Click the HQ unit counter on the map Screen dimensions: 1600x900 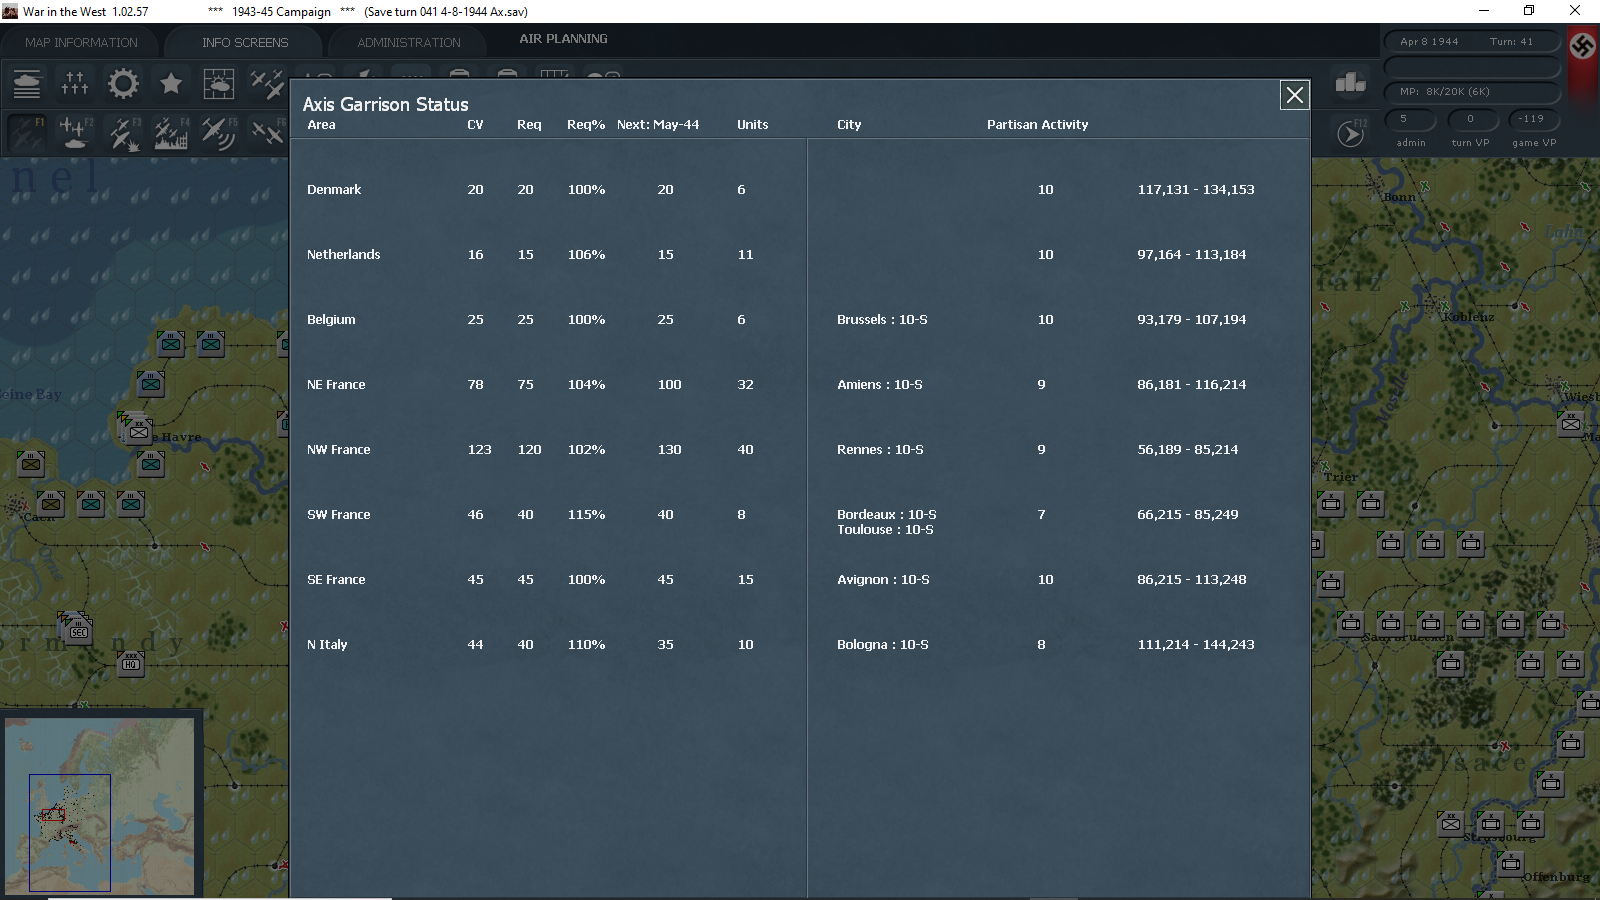(131, 663)
